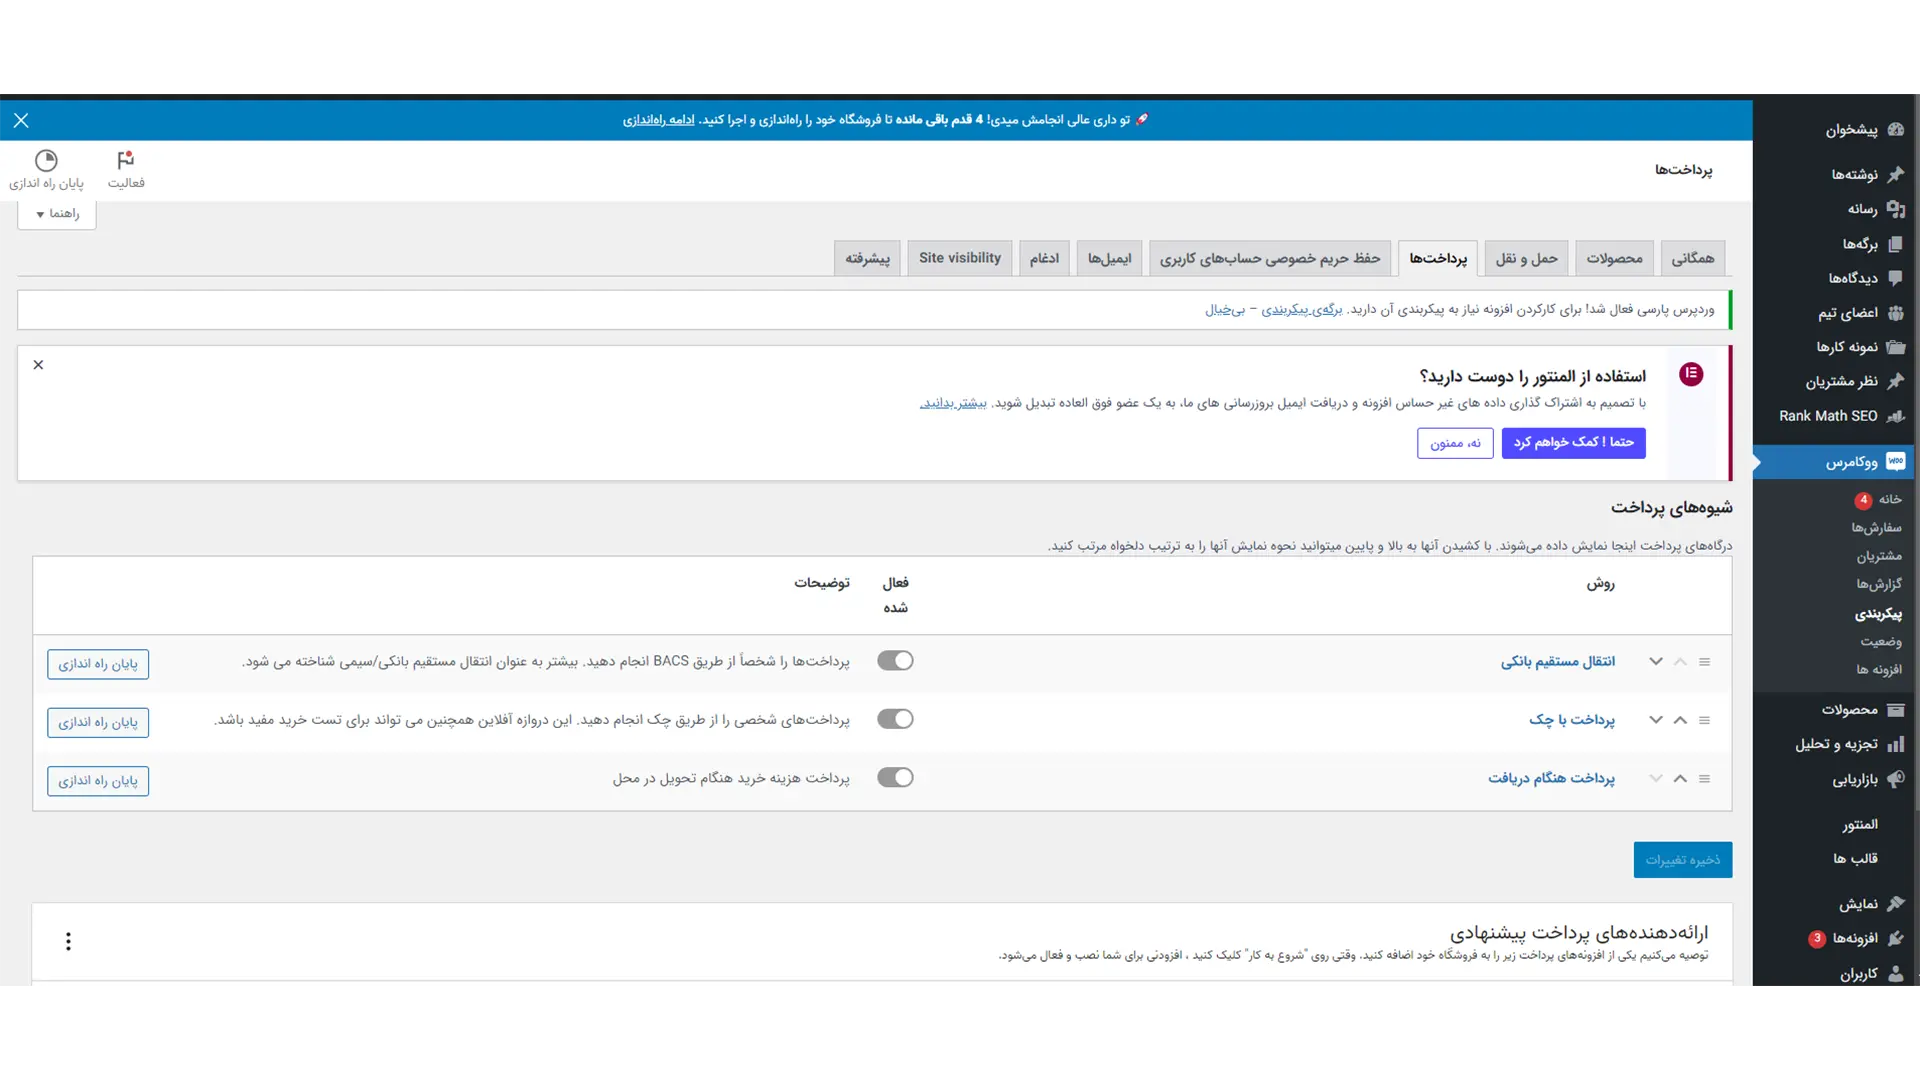Open گزارش‌ها in WooCommerce submenu

coord(1879,584)
